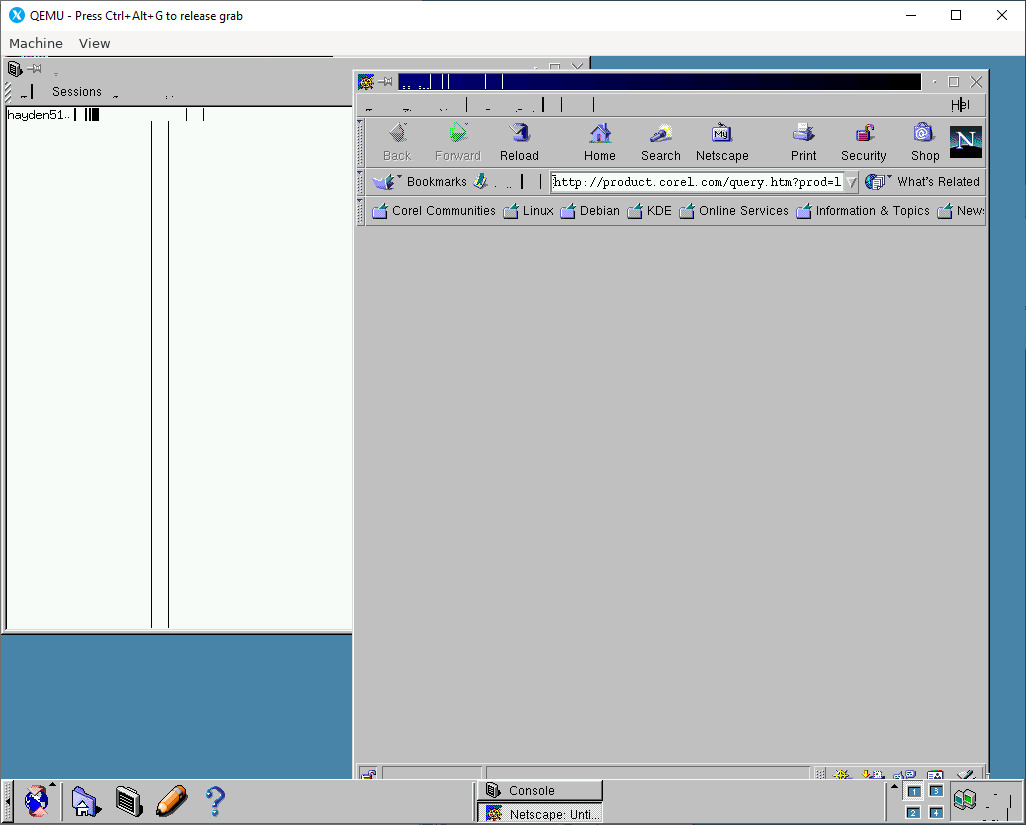Click the Netscape window menu icon
This screenshot has height=825, width=1026.
click(366, 82)
